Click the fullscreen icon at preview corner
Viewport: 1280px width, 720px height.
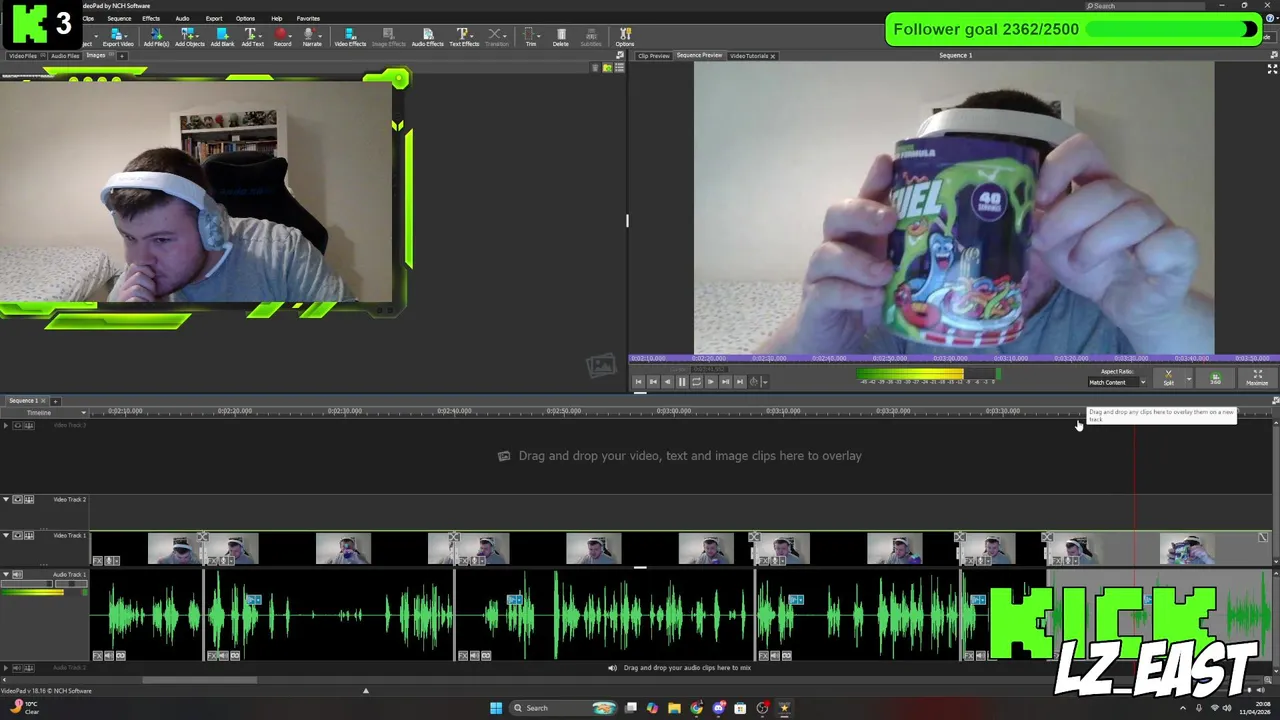coord(1272,69)
